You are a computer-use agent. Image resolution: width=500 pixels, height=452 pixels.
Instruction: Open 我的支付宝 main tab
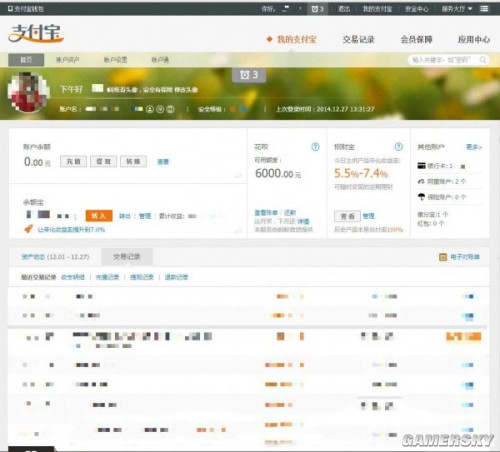tap(296, 39)
